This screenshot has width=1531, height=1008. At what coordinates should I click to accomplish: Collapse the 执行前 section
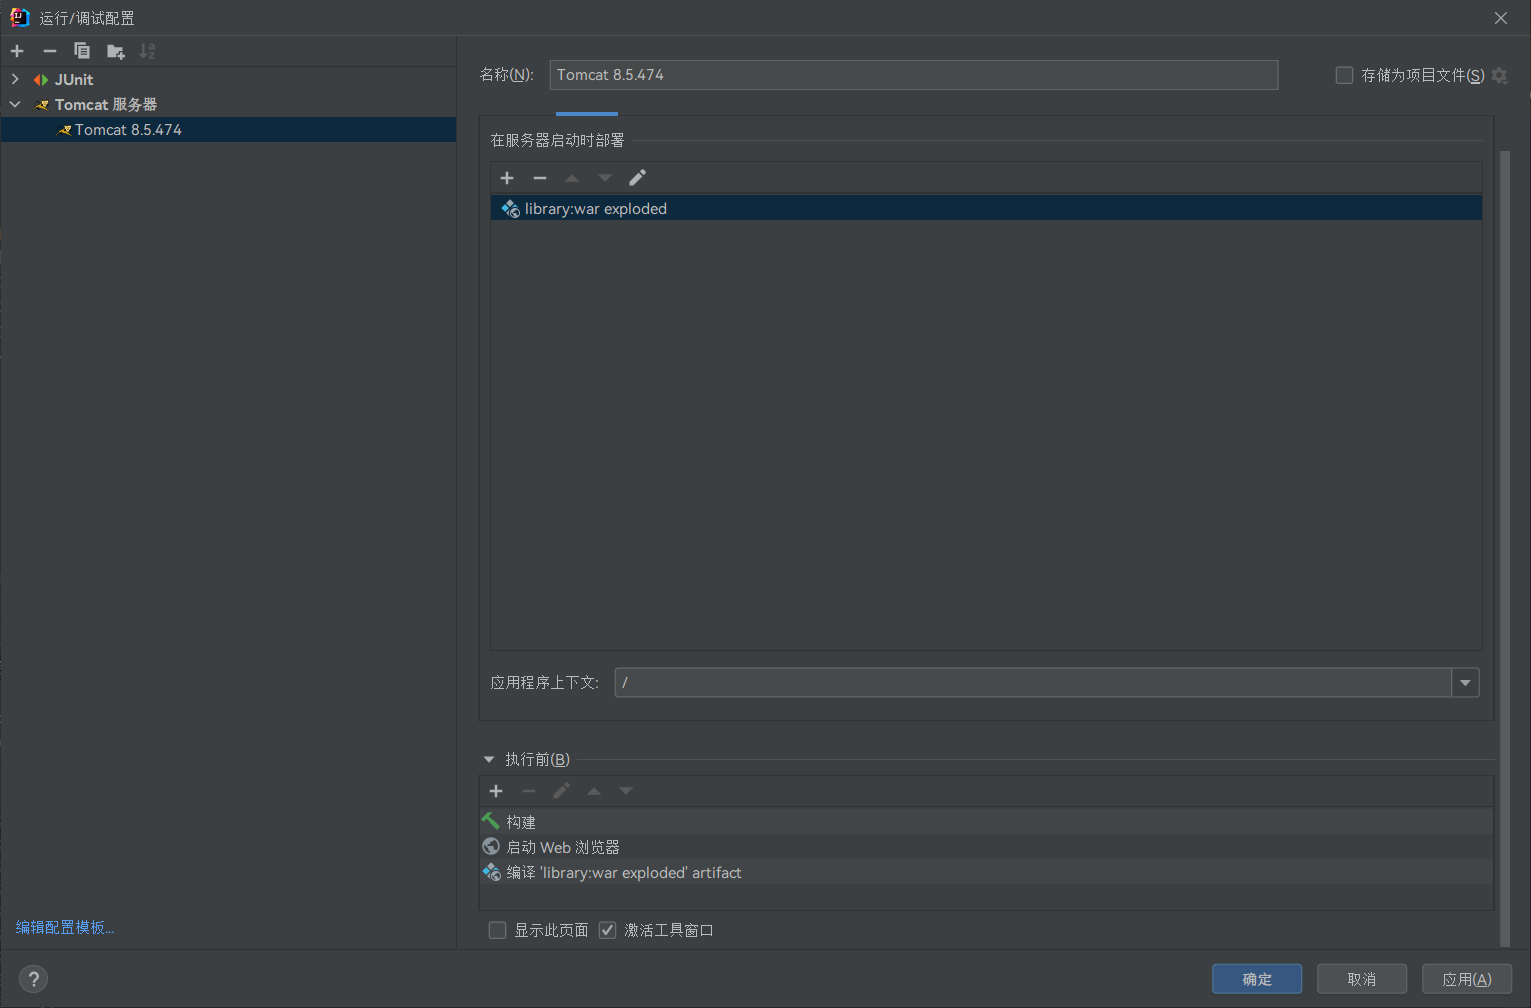click(489, 760)
